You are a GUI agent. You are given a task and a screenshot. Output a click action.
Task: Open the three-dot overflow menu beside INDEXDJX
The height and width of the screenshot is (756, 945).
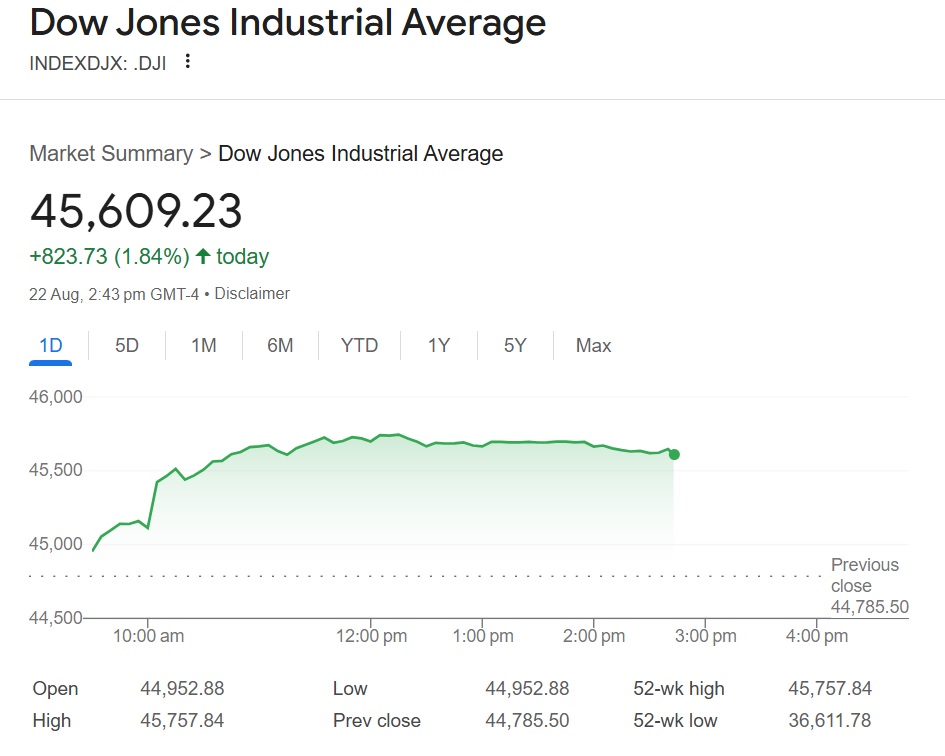(188, 61)
